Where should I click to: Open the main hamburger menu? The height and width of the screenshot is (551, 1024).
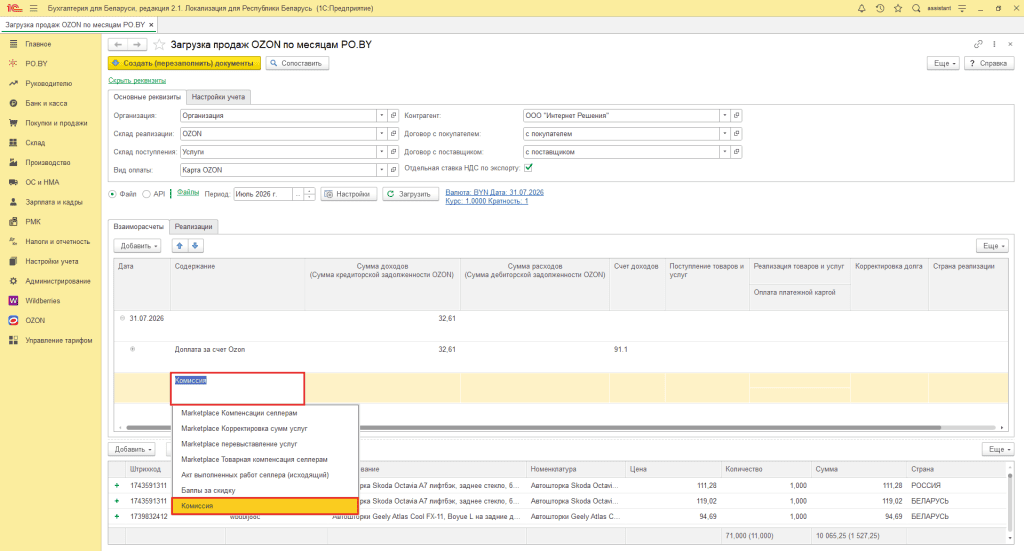pyautogui.click(x=33, y=8)
